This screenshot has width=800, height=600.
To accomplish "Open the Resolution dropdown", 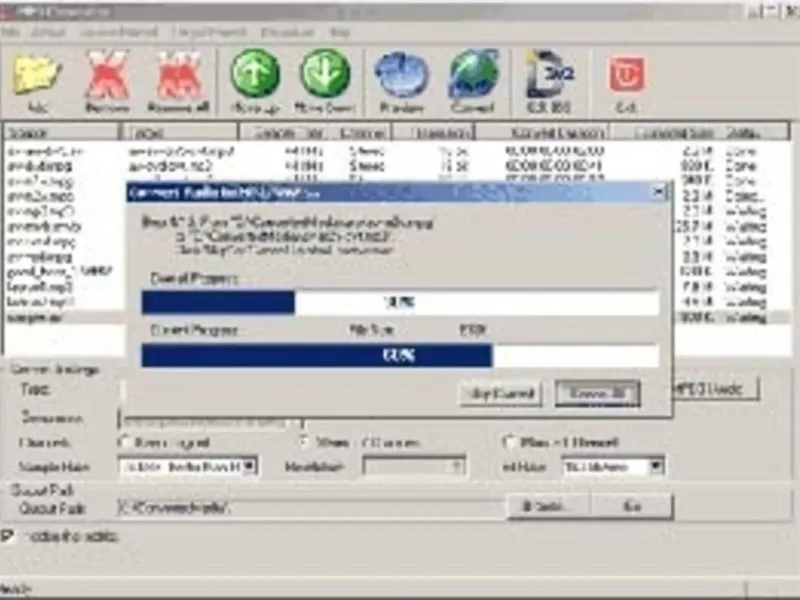I will [457, 466].
